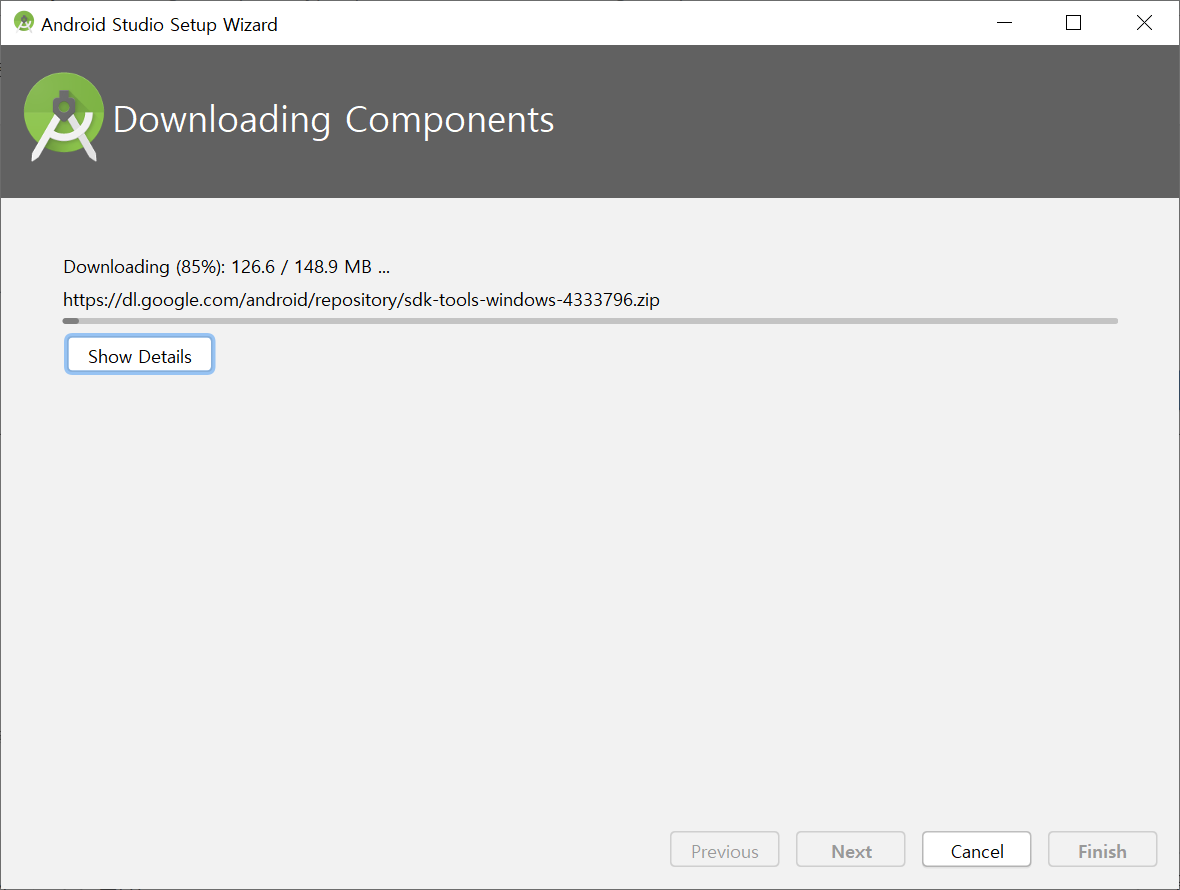This screenshot has height=890, width=1180.
Task: Click the Android Studio logo in header
Action: pos(64,117)
